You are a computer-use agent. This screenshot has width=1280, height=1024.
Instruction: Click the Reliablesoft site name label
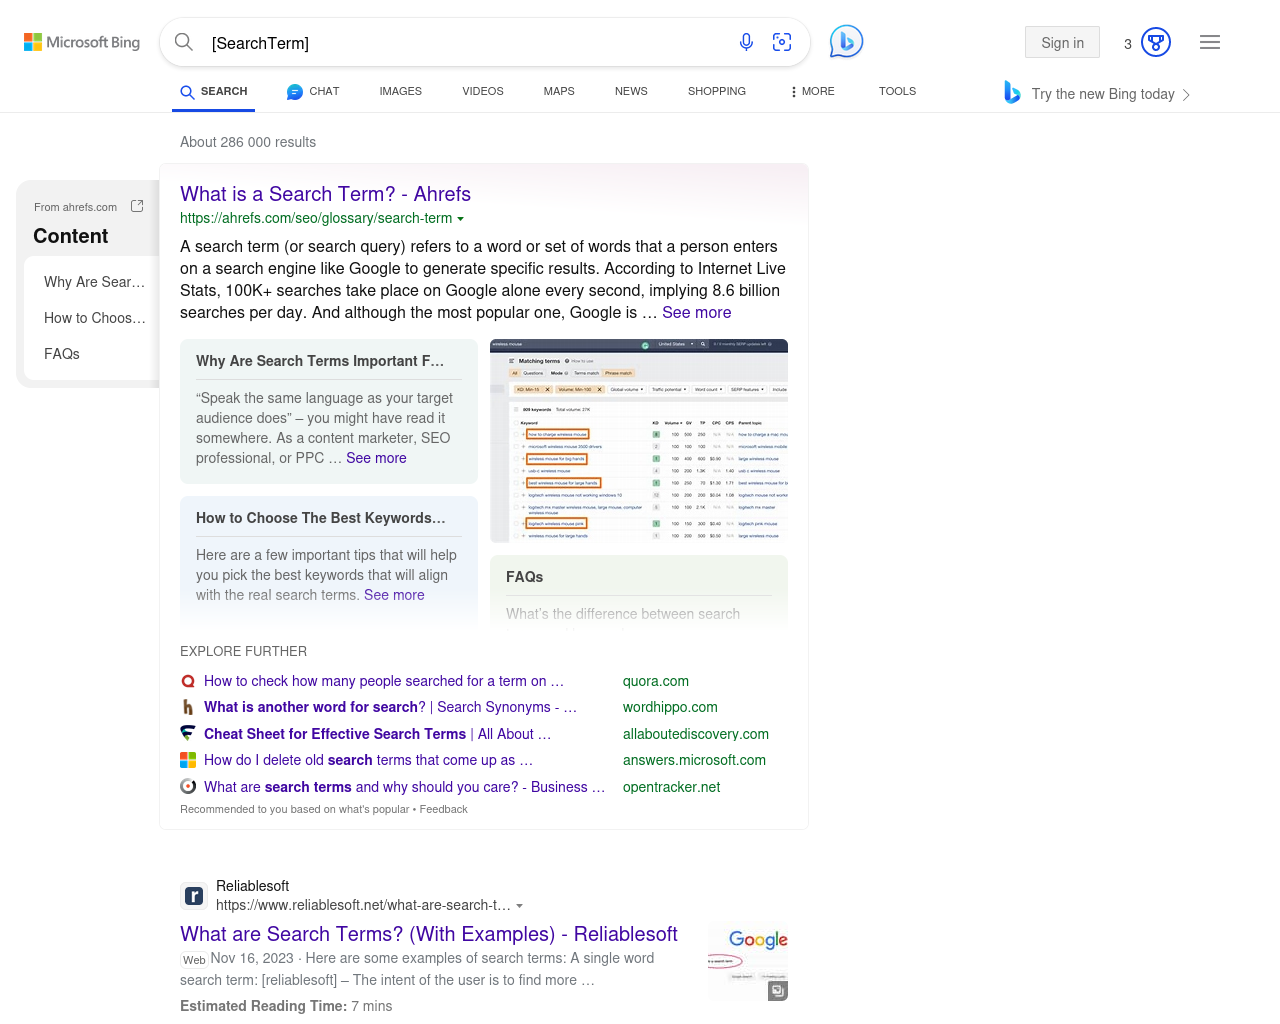coord(252,886)
